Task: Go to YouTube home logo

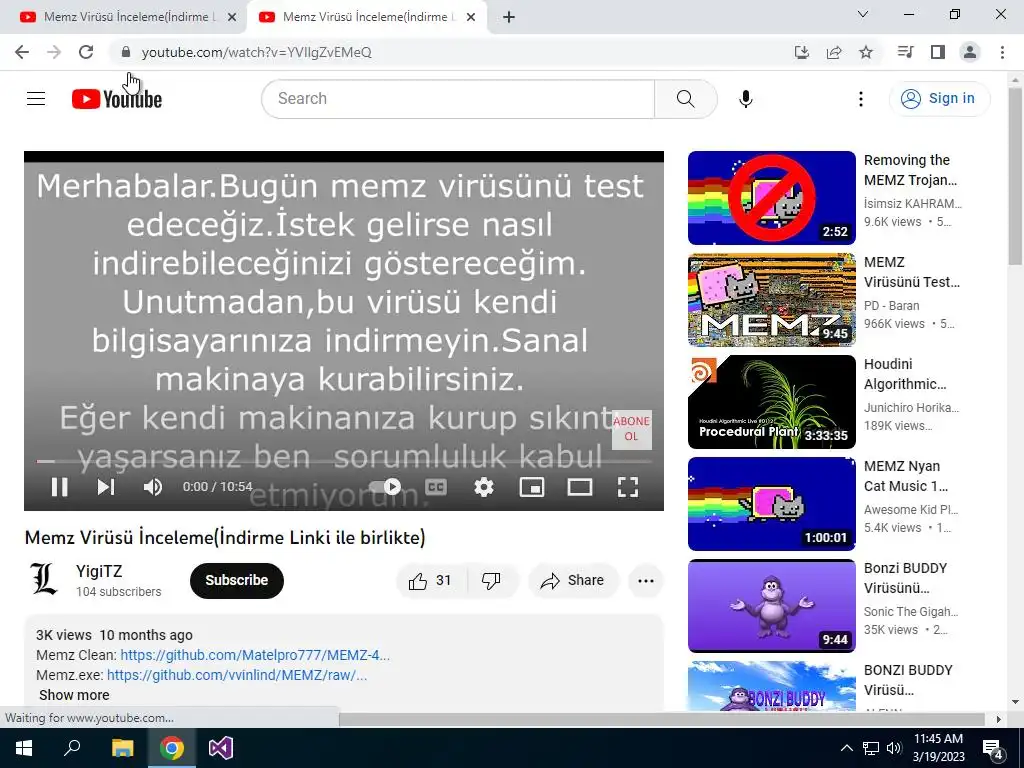Action: coord(117,99)
